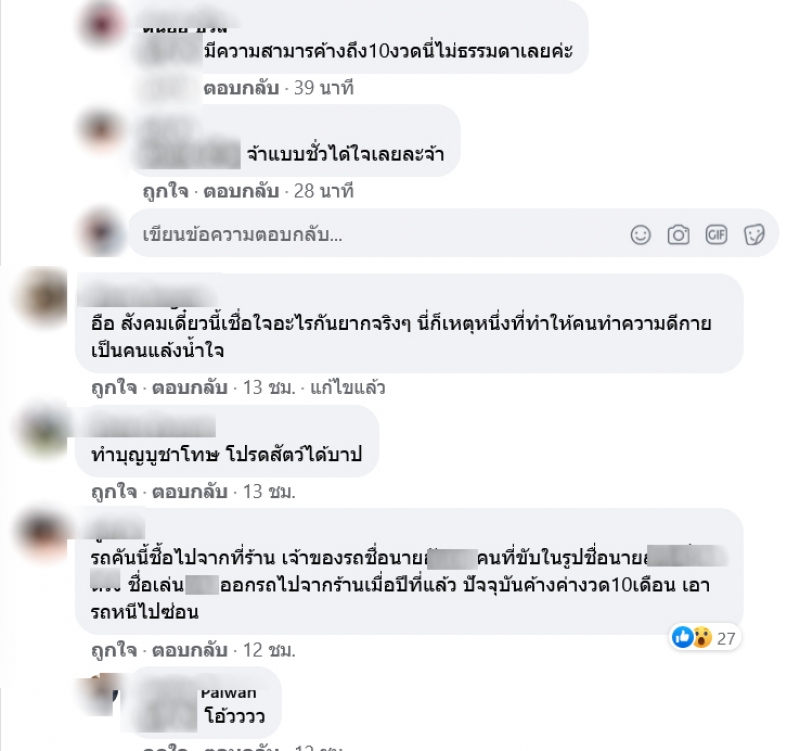
Task: Click ถูกใจ on the 12 ชม. comment
Action: tap(114, 650)
